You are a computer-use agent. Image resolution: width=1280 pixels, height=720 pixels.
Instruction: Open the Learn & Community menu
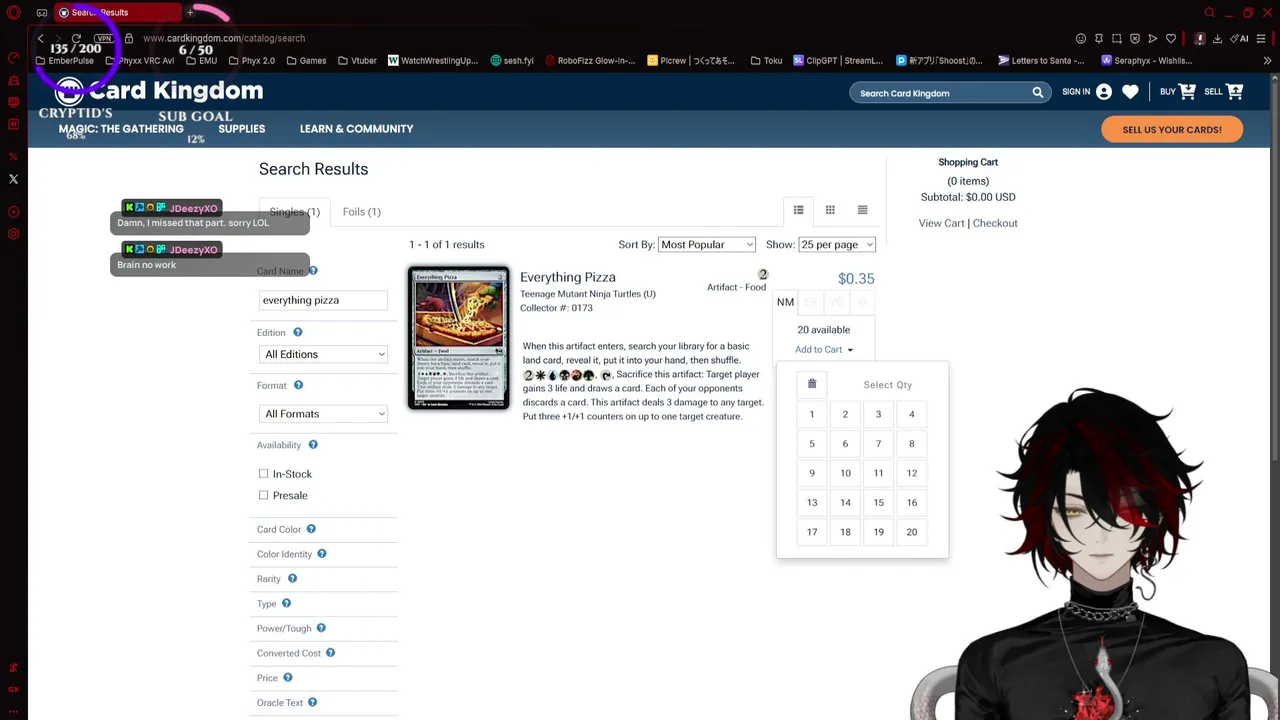click(x=356, y=129)
